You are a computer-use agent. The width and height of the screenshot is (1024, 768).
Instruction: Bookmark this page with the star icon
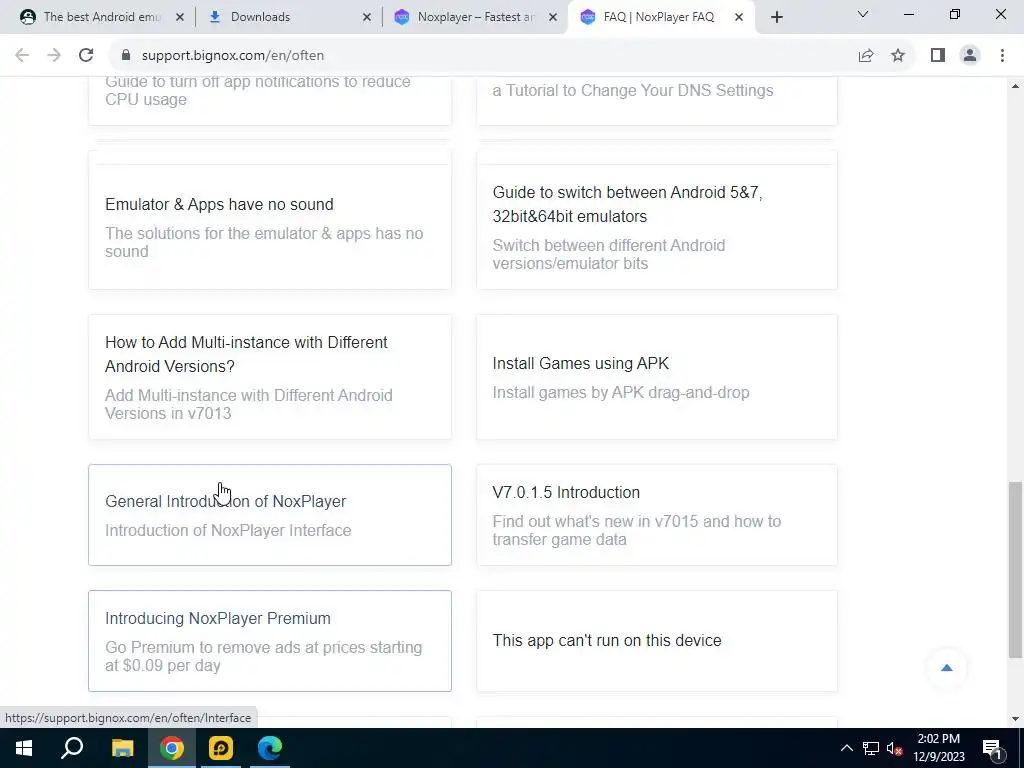[898, 56]
